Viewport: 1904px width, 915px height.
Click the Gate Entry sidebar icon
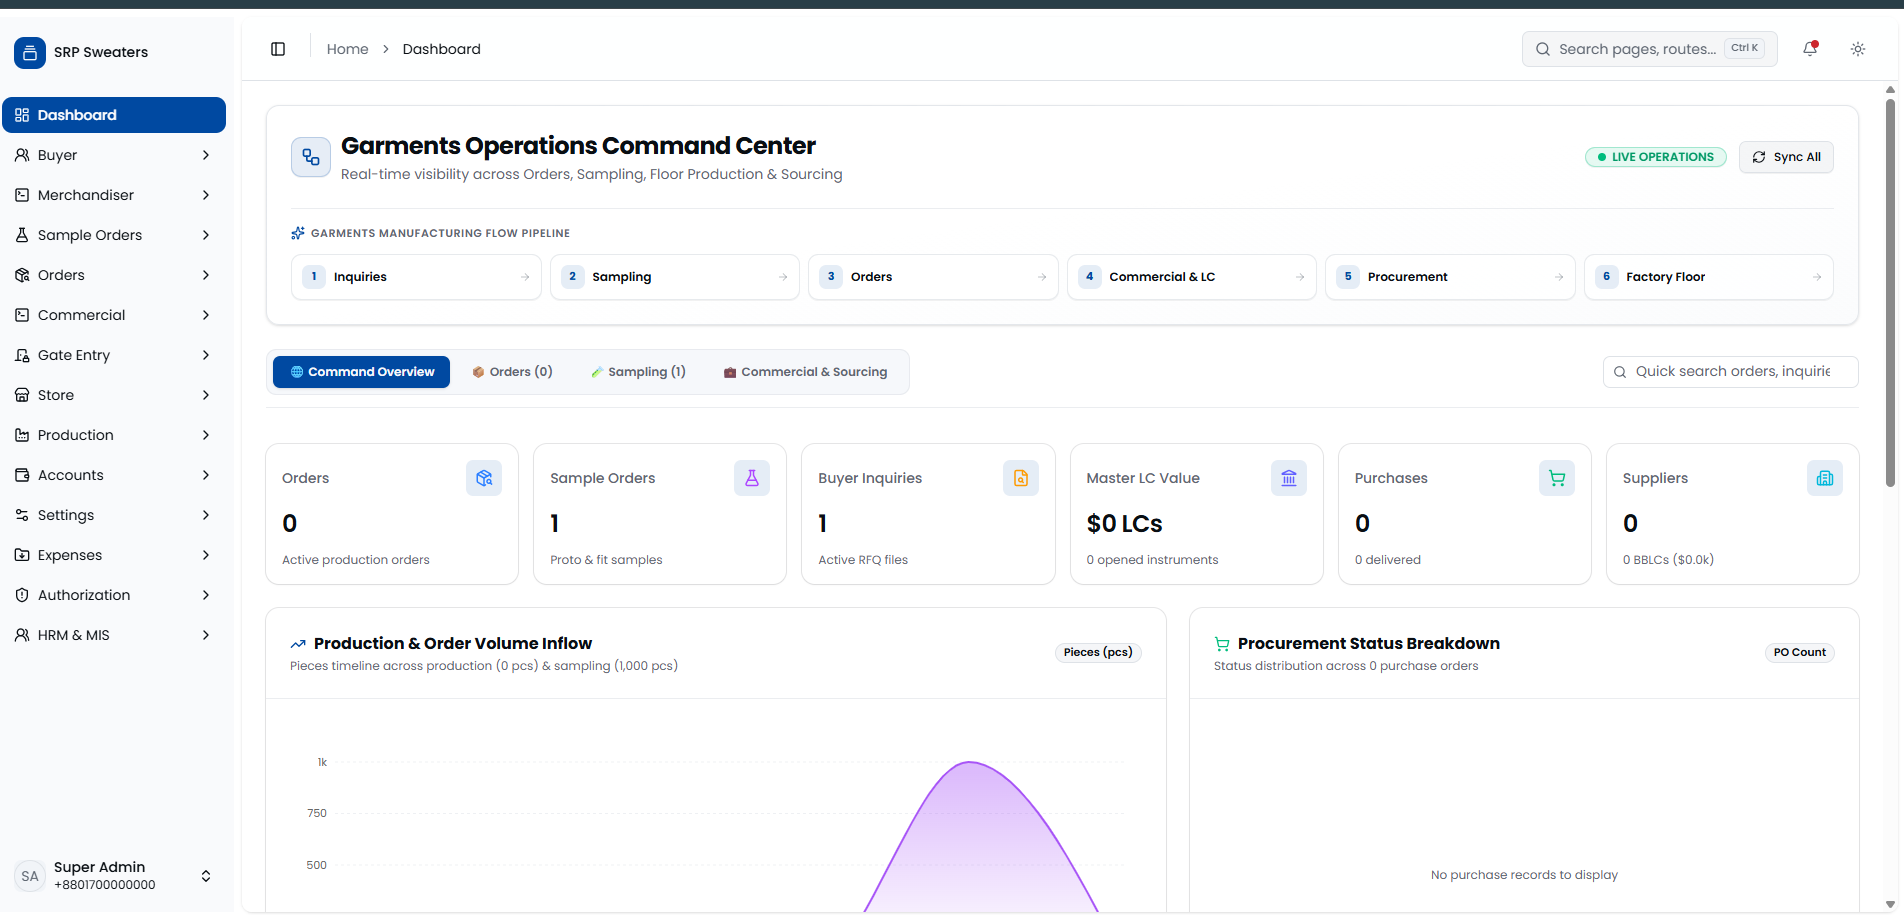point(22,355)
